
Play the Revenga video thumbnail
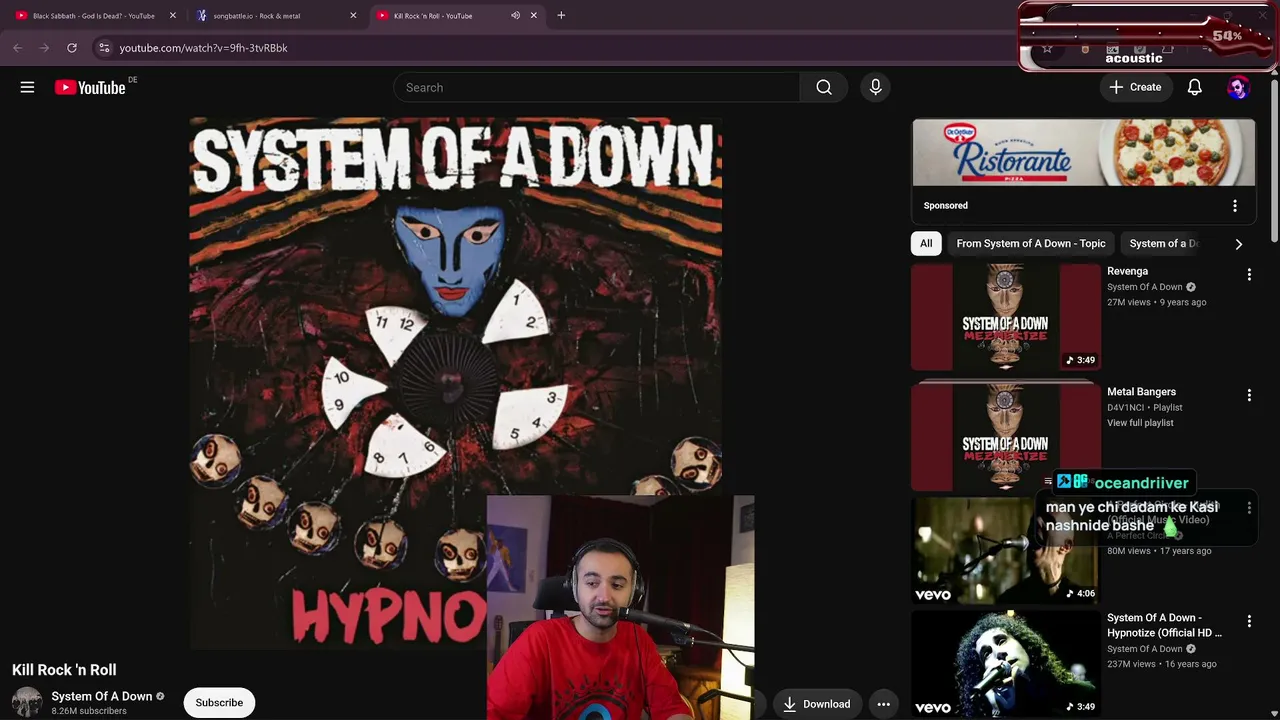point(1005,317)
